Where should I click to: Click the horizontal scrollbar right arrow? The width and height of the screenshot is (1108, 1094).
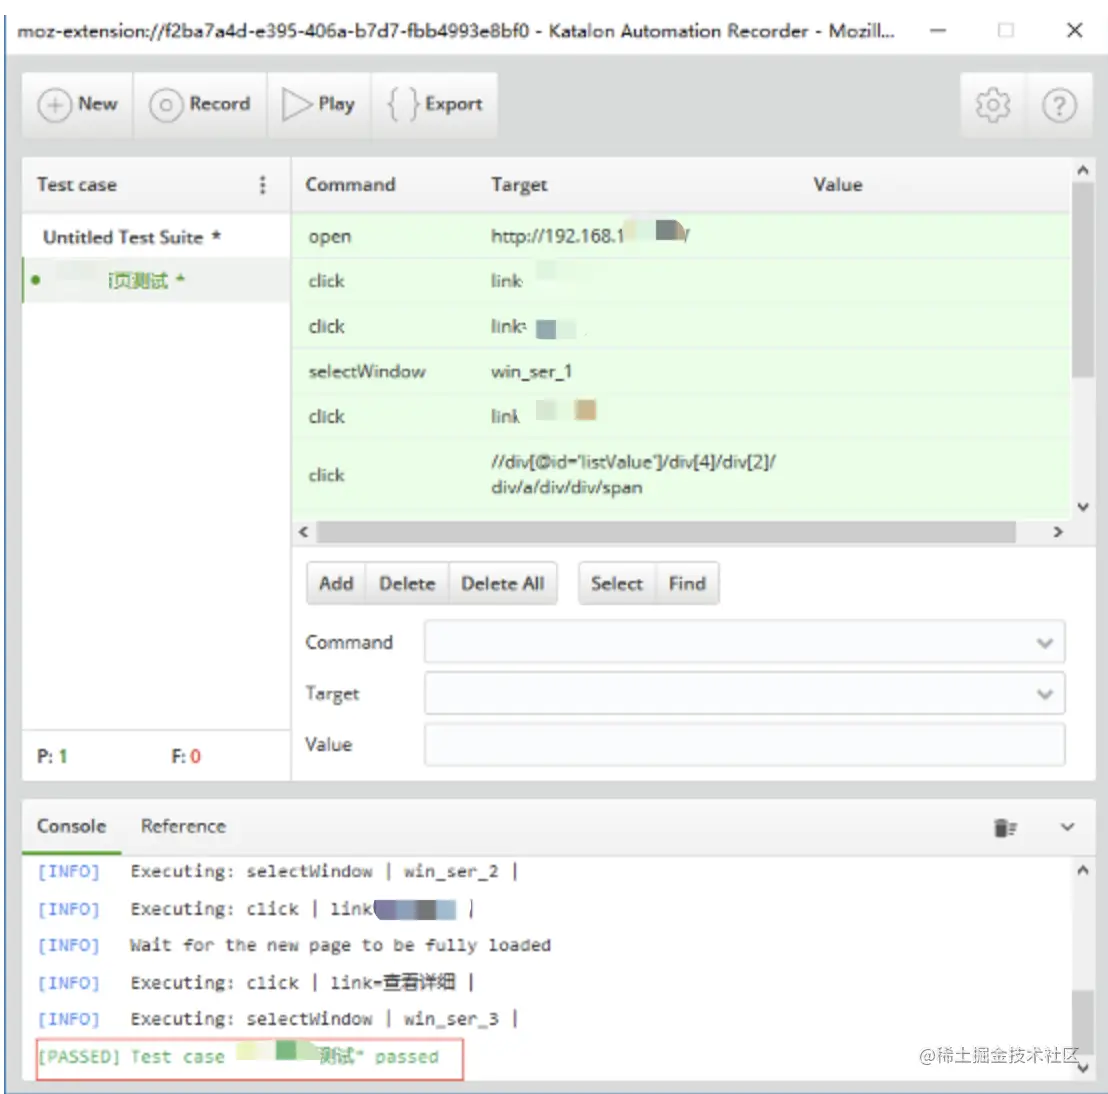pyautogui.click(x=1057, y=532)
